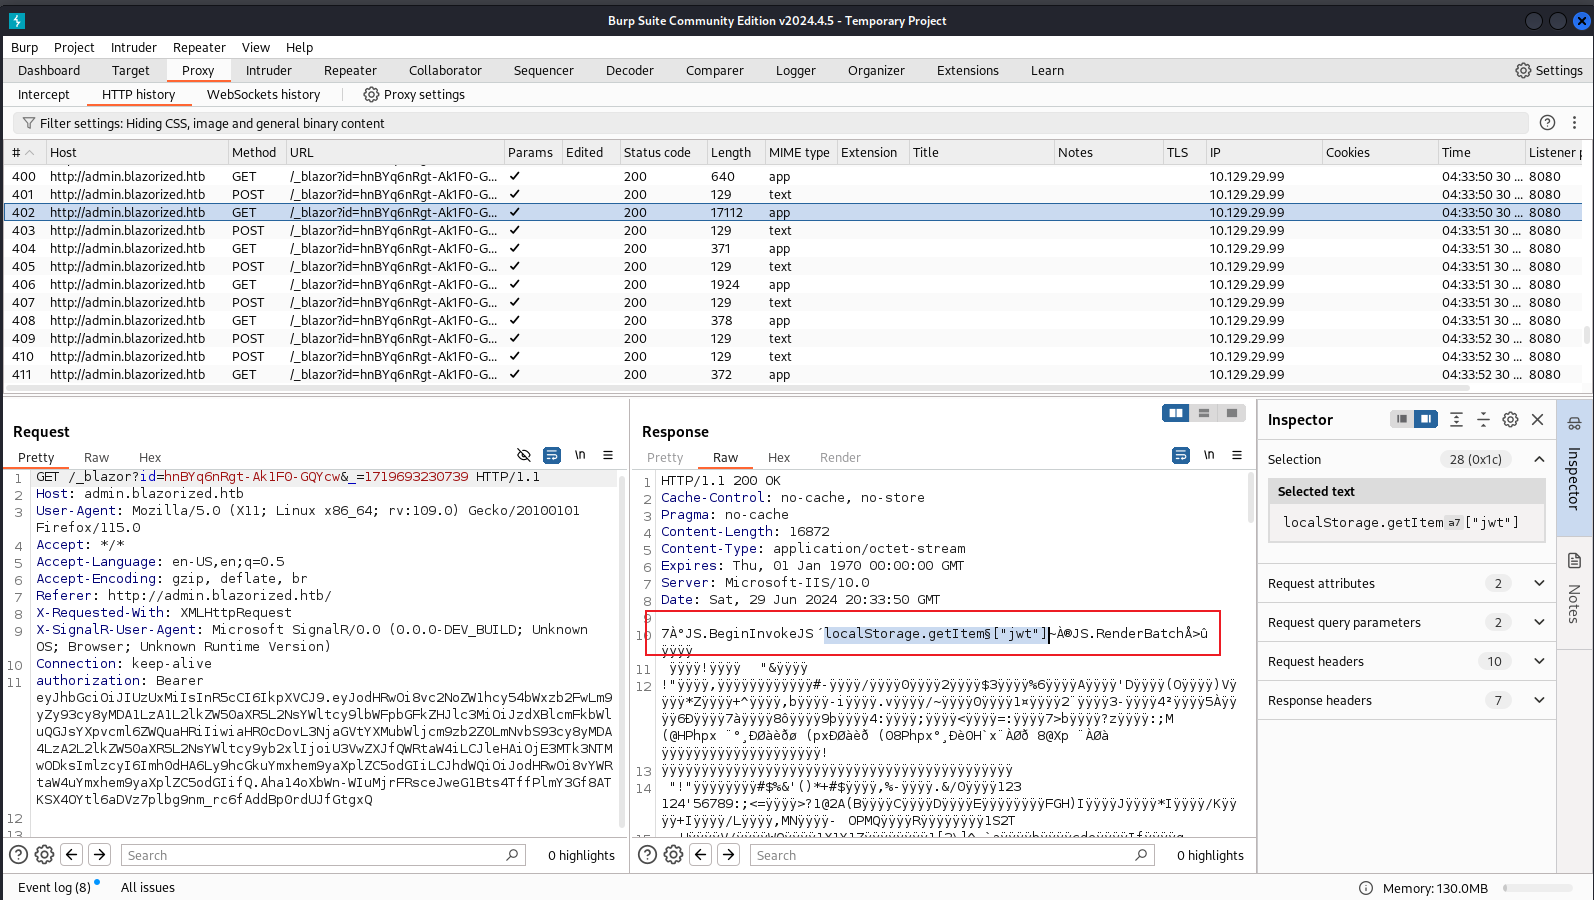Click the Inspector side tab icon
The width and height of the screenshot is (1594, 900).
point(1574,424)
